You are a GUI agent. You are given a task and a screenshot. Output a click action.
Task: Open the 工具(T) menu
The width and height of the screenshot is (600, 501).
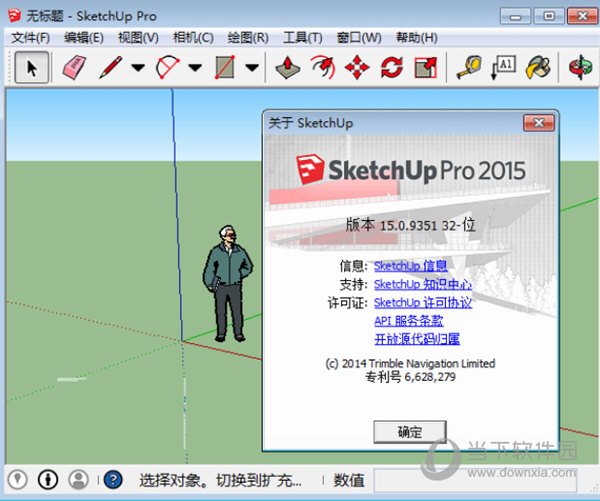point(302,38)
